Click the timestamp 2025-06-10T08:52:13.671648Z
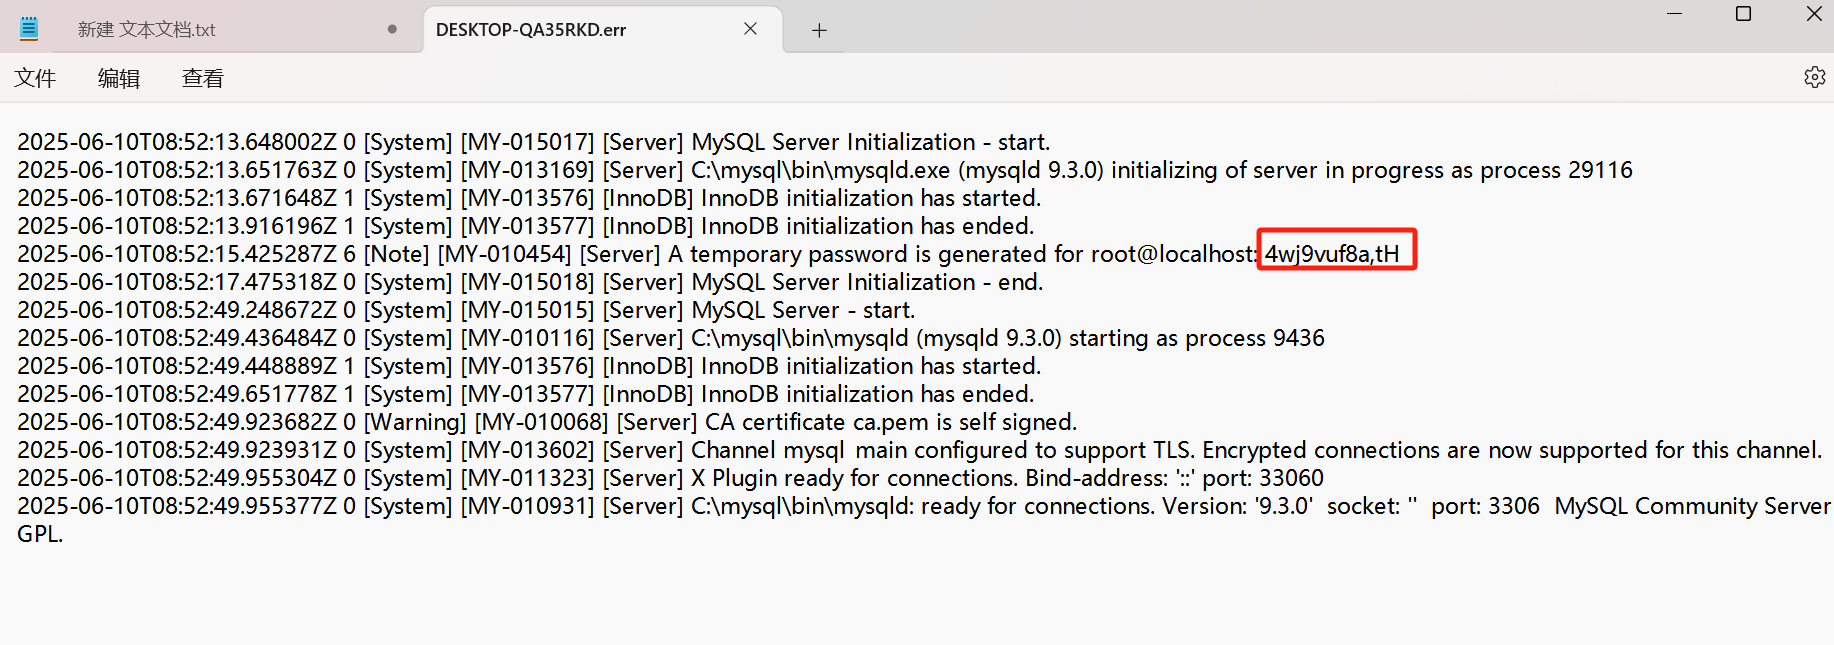 [177, 198]
